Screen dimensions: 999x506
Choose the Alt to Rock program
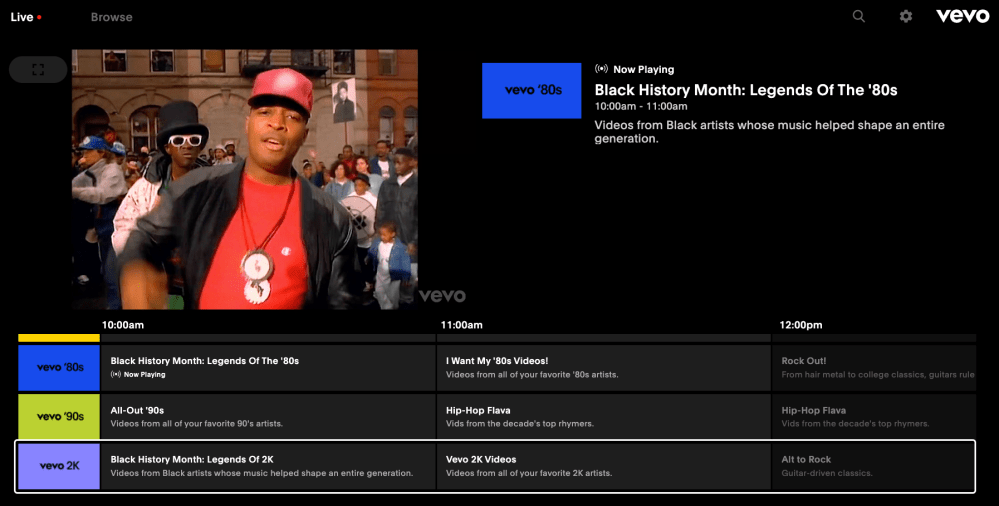point(873,465)
